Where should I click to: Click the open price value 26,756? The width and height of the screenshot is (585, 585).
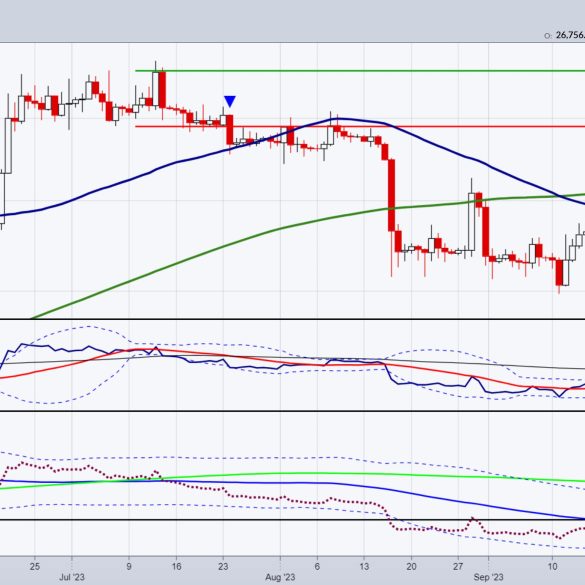coord(570,35)
